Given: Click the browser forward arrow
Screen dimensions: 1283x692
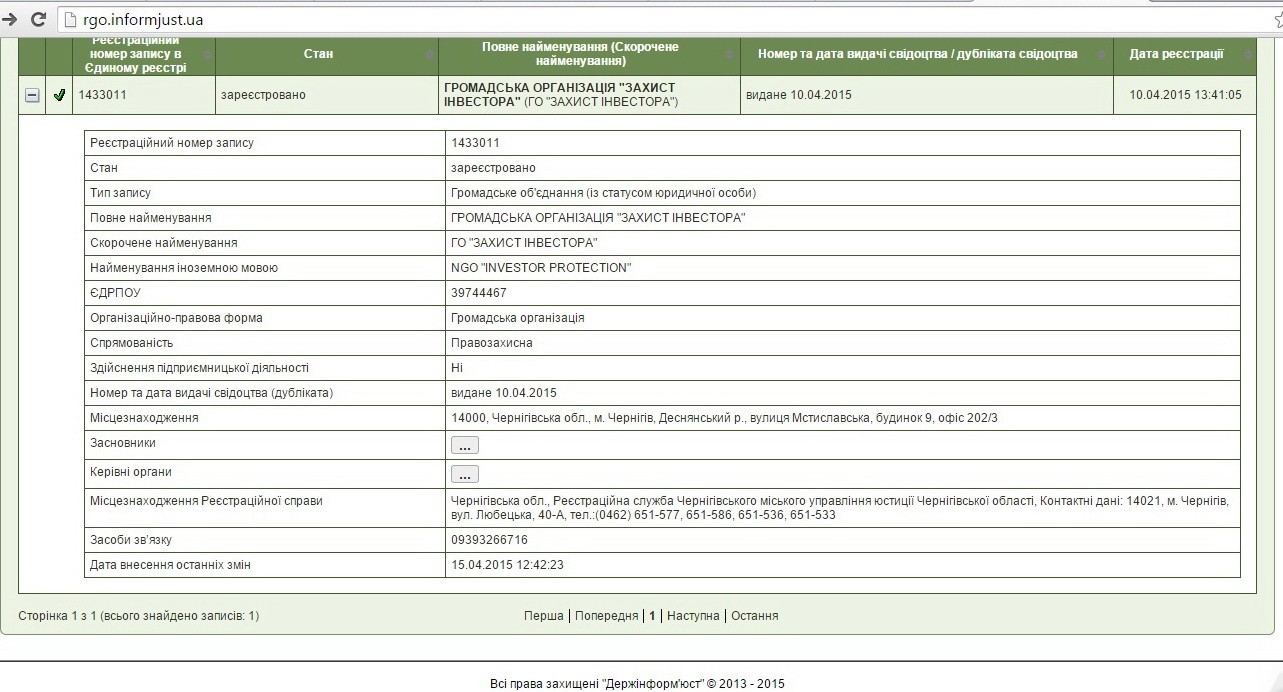Looking at the screenshot, I should (x=9, y=19).
